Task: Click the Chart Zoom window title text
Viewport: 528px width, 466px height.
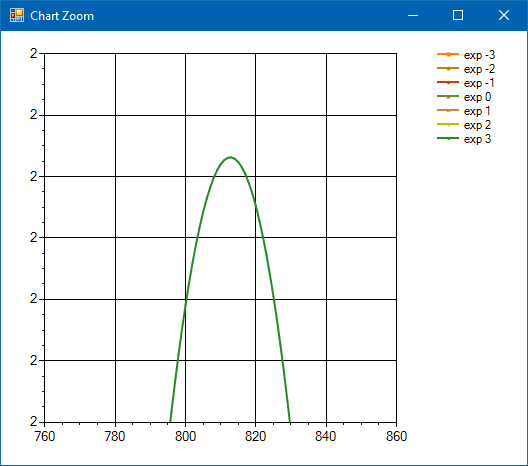Action: tap(62, 16)
